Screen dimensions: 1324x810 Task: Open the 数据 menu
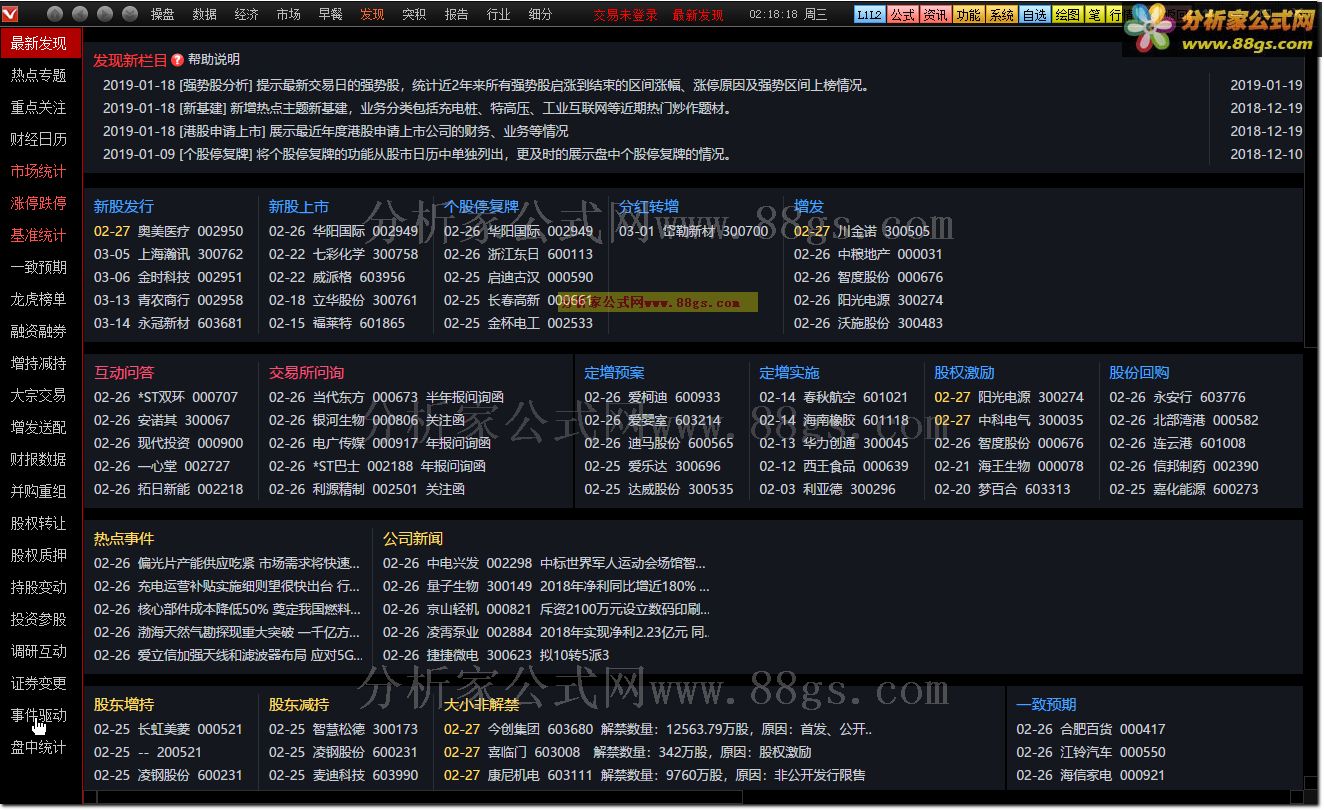coord(204,15)
